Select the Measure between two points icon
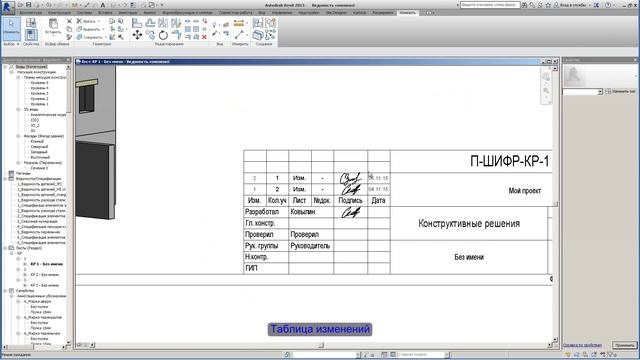 pos(239,36)
